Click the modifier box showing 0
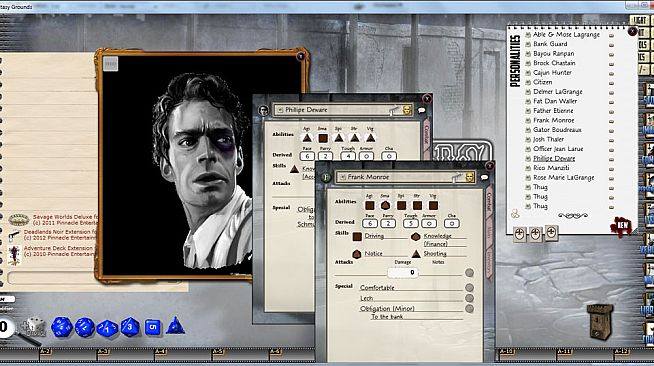The image size is (654, 366). coord(5,327)
